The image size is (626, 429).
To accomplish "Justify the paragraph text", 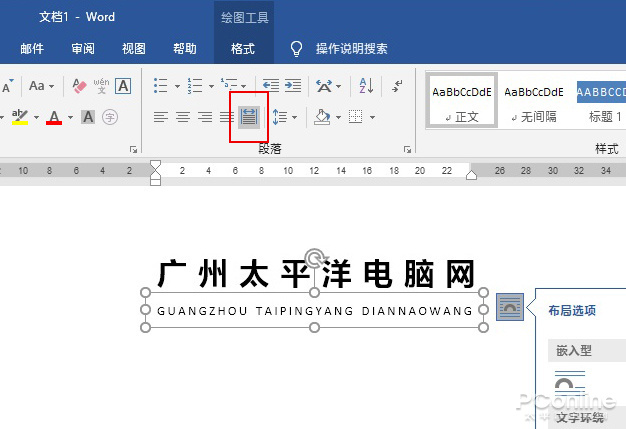I will (x=226, y=117).
